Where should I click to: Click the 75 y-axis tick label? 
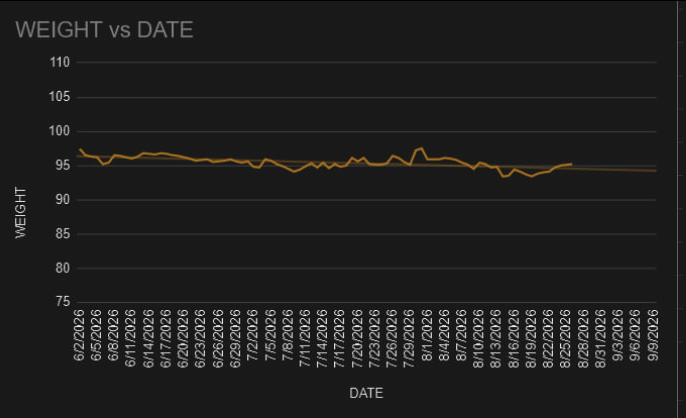pyautogui.click(x=63, y=302)
